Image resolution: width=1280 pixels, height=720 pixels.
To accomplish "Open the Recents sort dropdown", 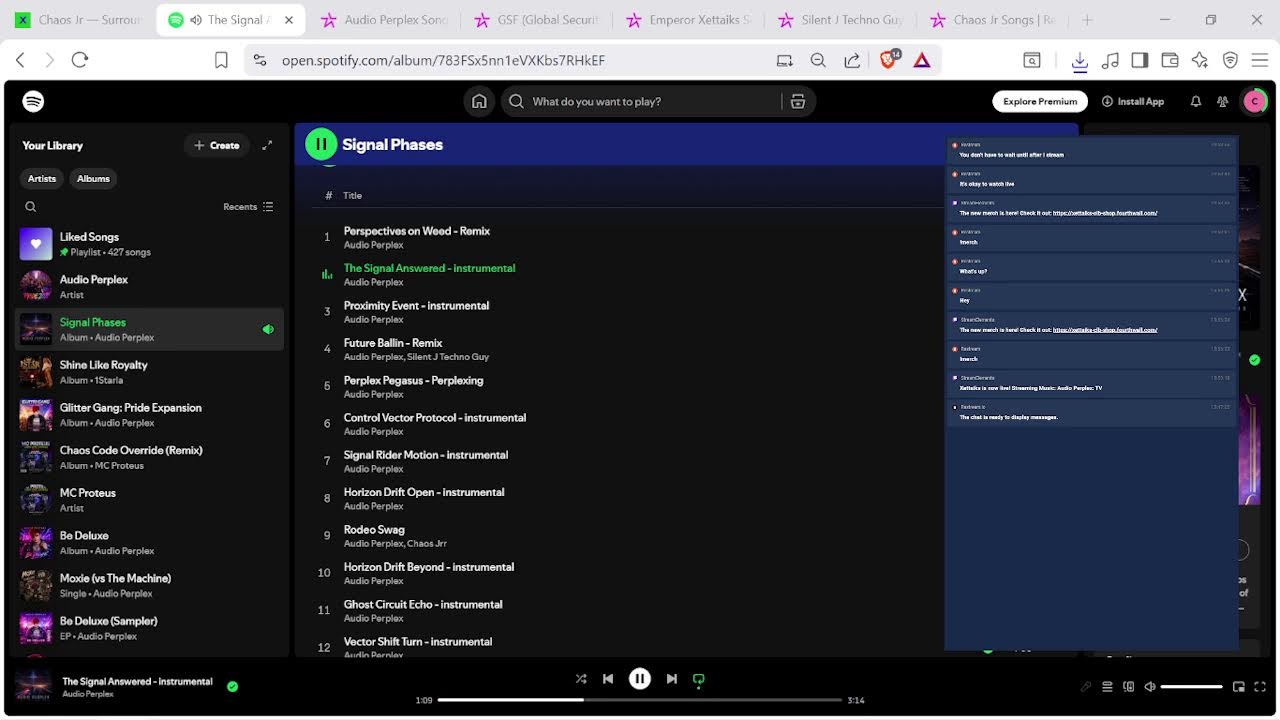I will click(x=248, y=207).
